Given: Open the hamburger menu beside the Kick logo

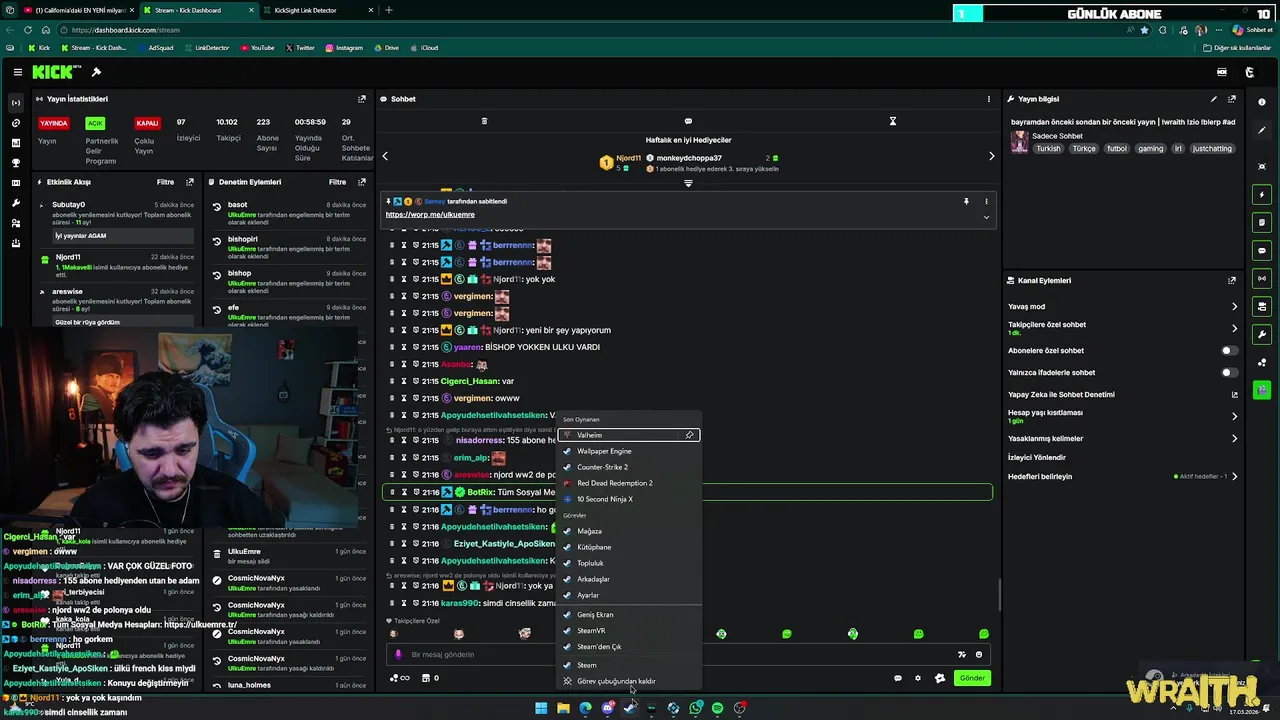Looking at the screenshot, I should click(x=17, y=72).
